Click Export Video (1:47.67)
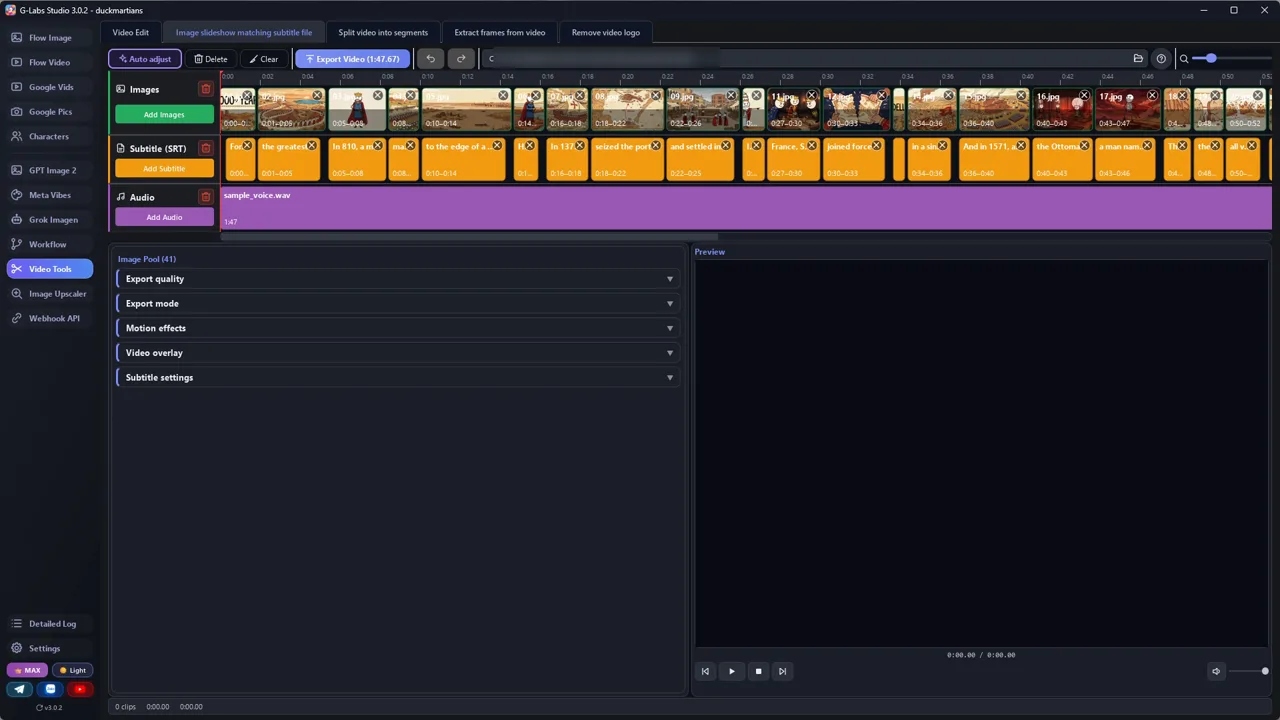 pyautogui.click(x=352, y=59)
